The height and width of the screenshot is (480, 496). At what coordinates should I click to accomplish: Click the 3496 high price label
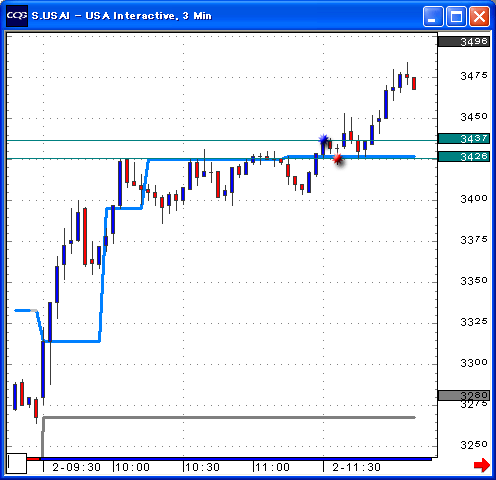464,42
